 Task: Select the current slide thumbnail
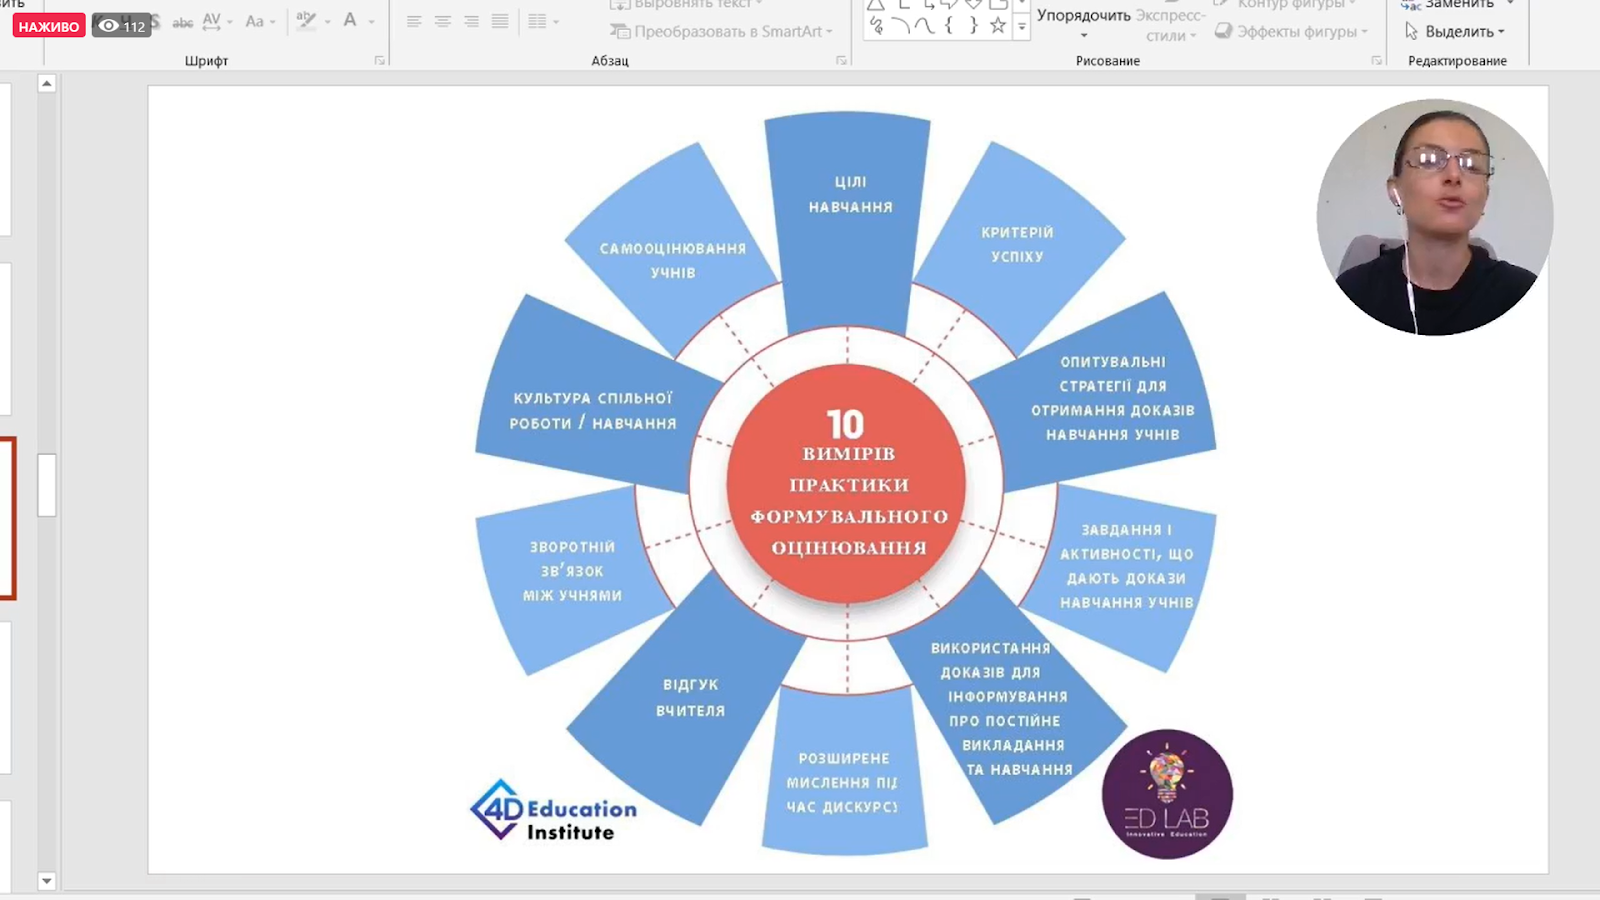[x=7, y=518]
